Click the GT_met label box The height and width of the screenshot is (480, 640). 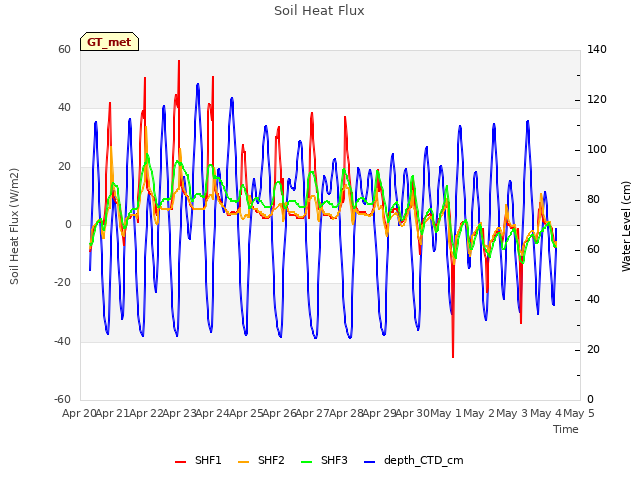pyautogui.click(x=109, y=42)
